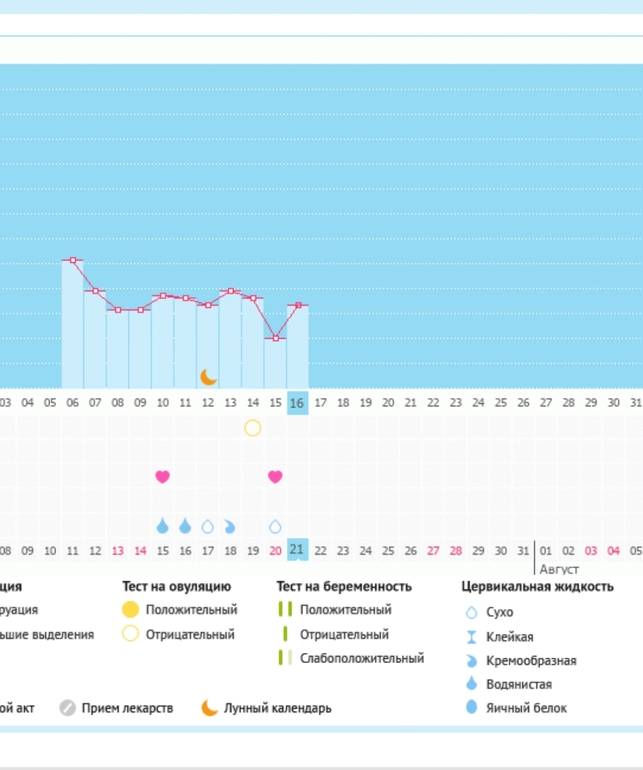This screenshot has height=770, width=643.
Task: Select the pink heart on cycle day 10
Action: 163,476
